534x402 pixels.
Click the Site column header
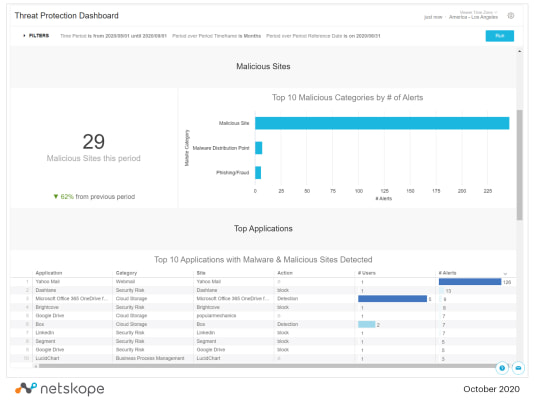tap(201, 273)
